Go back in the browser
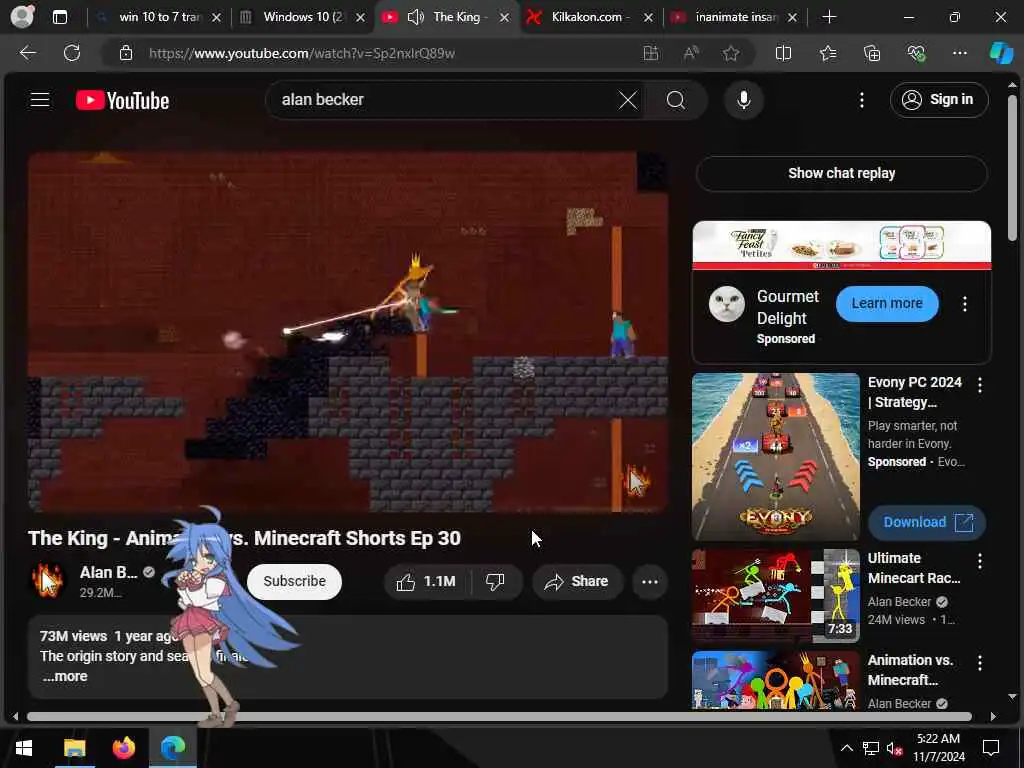Viewport: 1024px width, 768px height. (x=27, y=53)
